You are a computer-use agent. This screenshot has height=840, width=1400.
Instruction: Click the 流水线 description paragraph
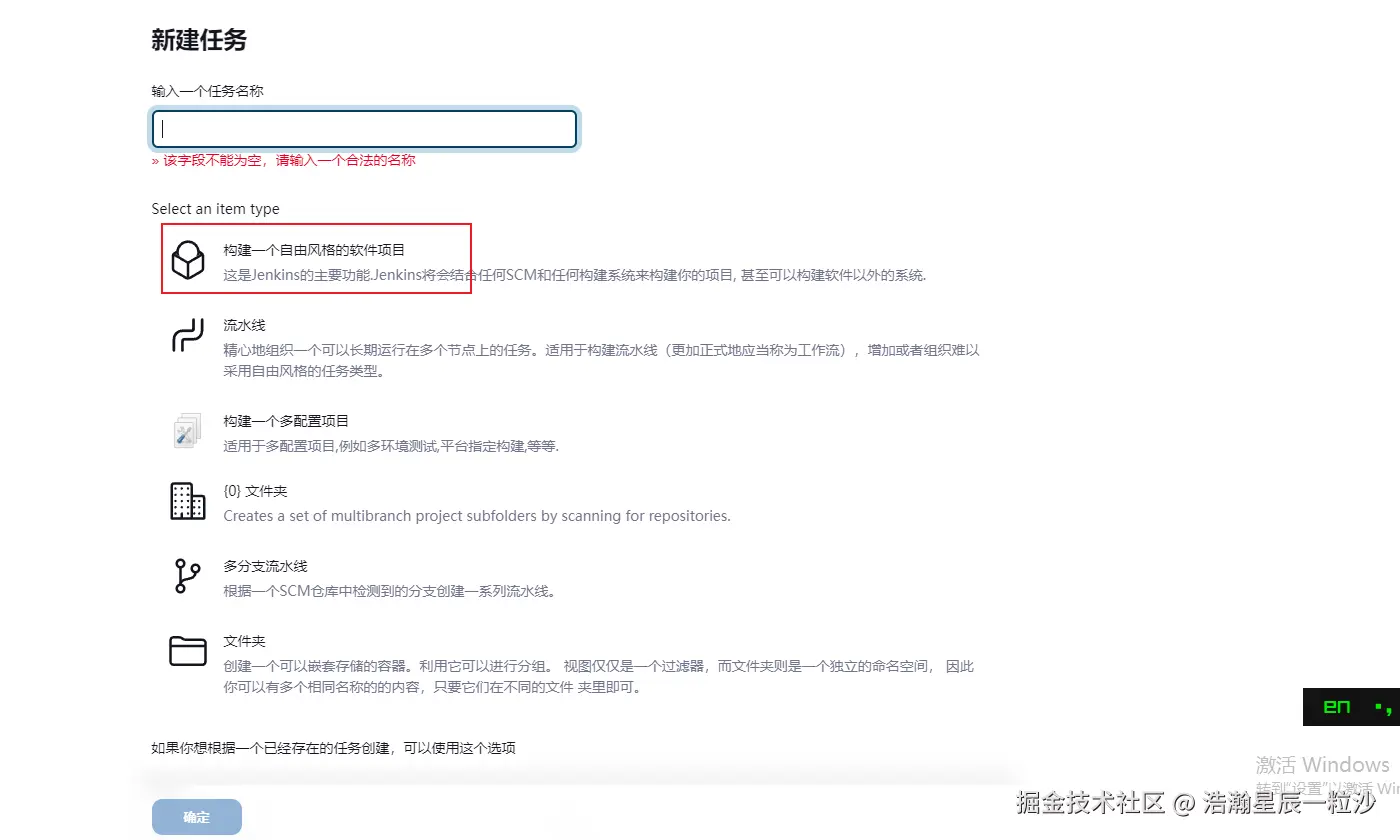click(601, 360)
